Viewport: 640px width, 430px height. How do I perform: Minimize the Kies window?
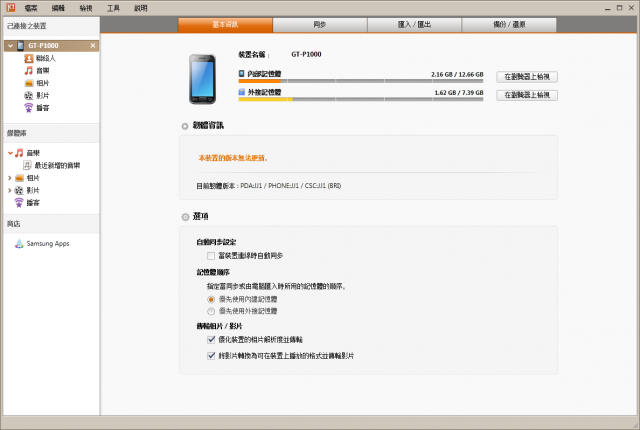(x=607, y=8)
